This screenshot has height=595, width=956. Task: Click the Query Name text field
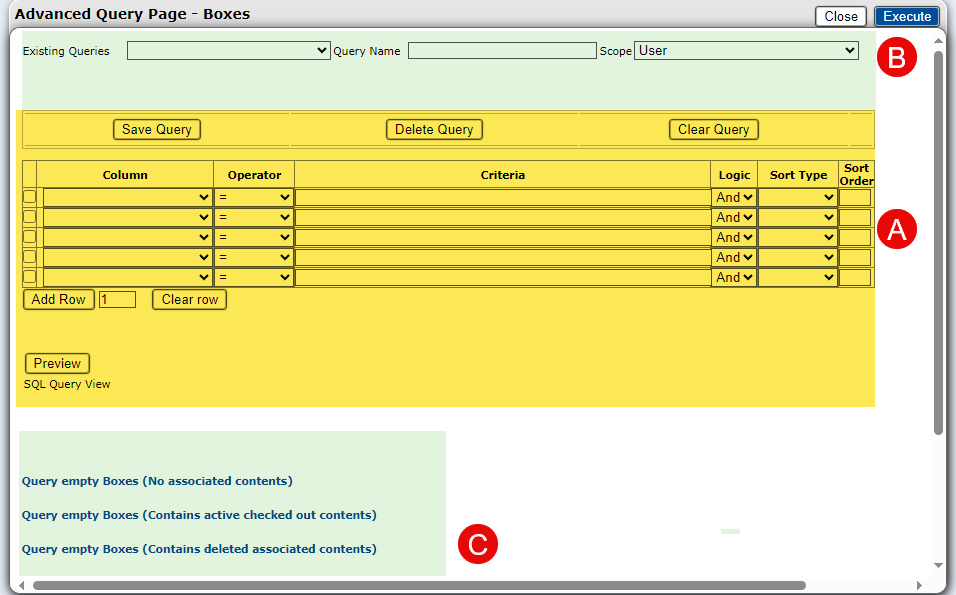502,51
